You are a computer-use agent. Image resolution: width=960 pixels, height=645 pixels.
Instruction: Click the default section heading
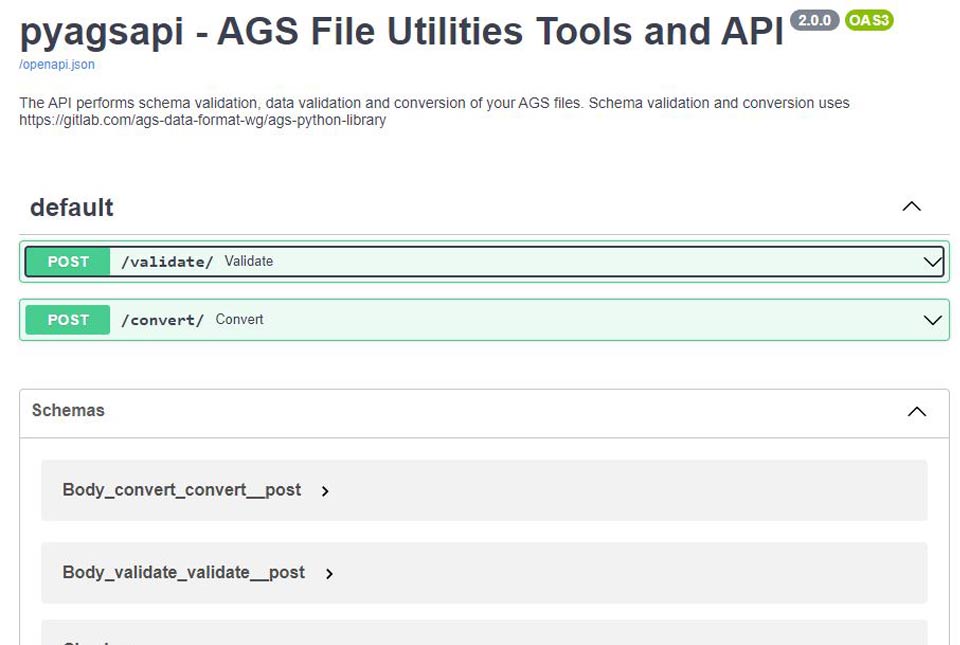(x=72, y=207)
